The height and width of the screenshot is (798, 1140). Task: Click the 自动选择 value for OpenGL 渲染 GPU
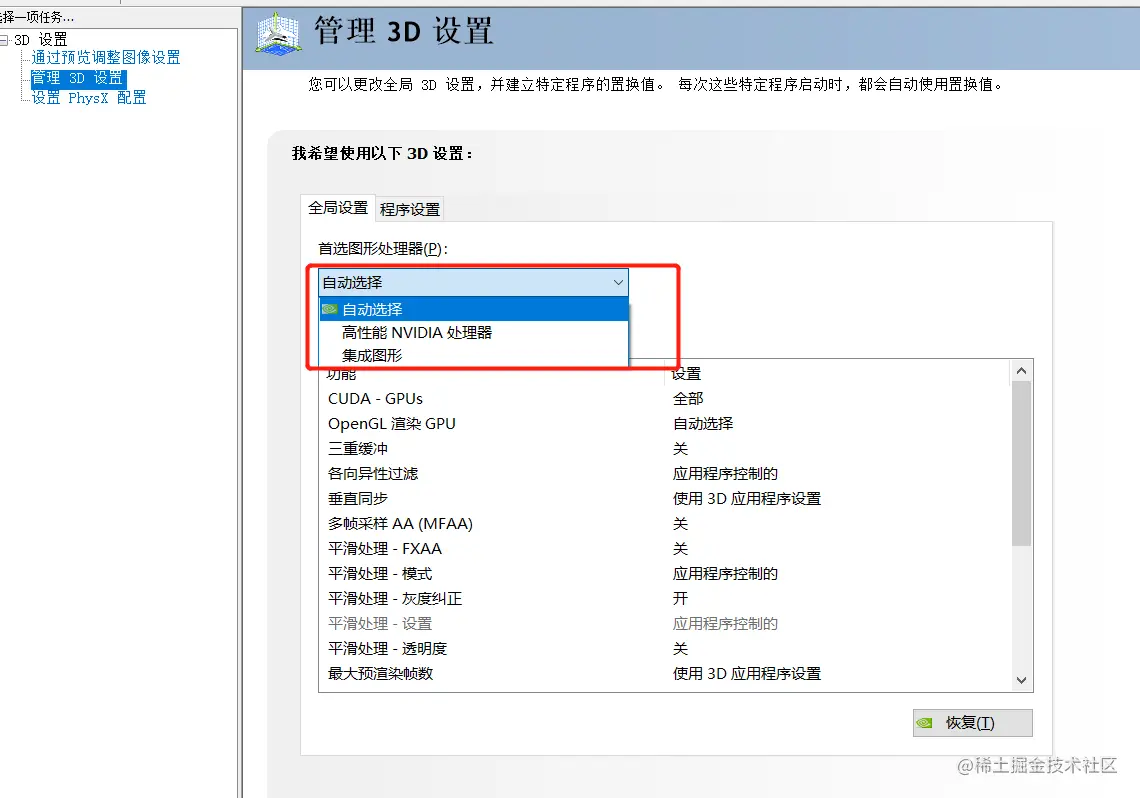[x=703, y=423]
